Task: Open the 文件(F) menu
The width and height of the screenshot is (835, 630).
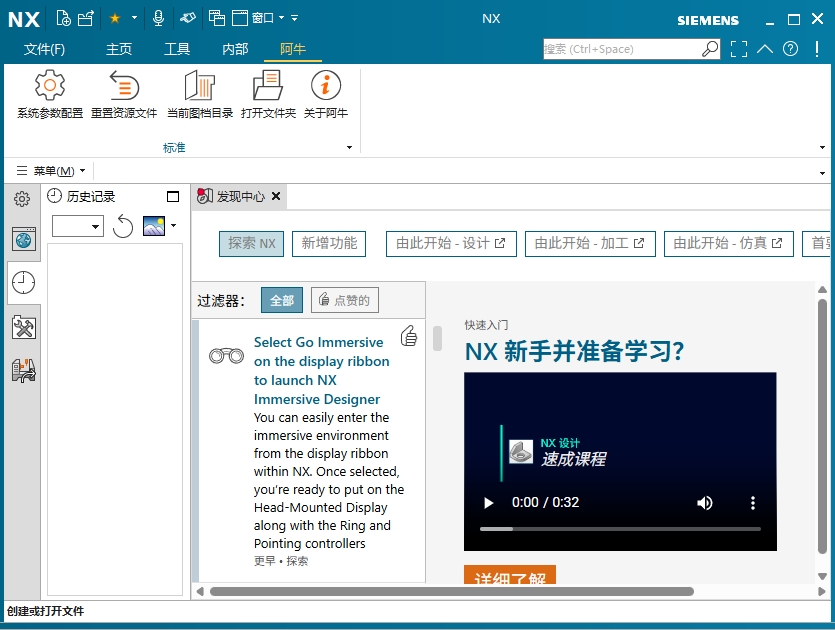Action: point(44,49)
